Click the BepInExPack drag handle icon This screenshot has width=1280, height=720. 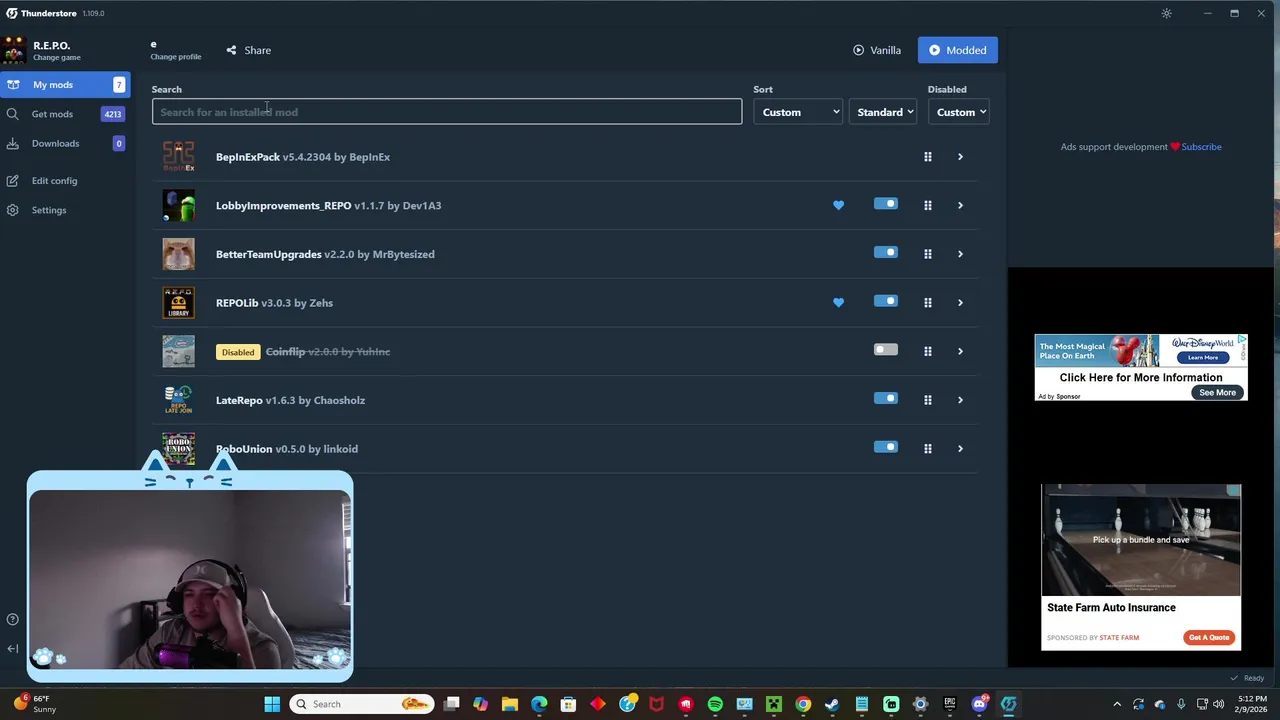(928, 157)
